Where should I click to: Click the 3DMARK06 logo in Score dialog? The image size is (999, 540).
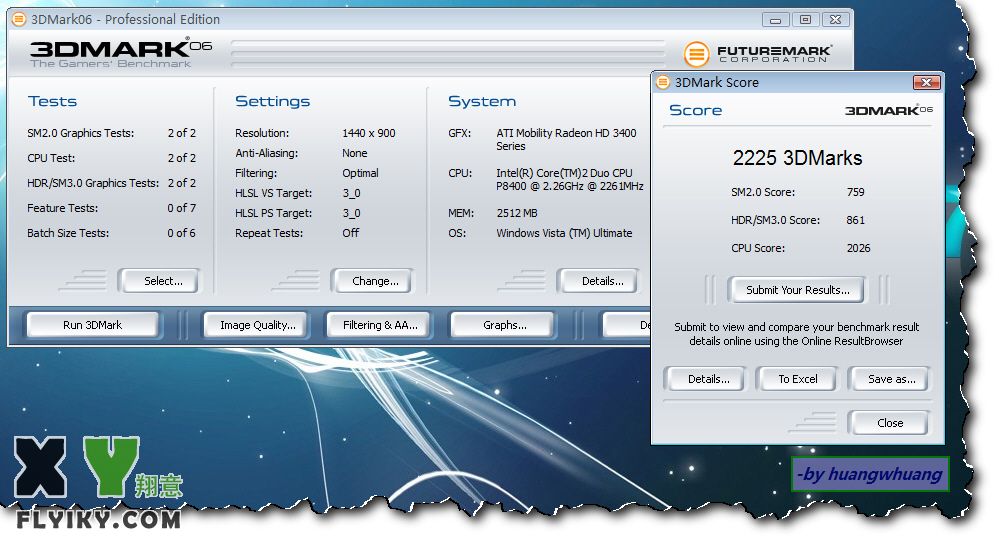[888, 110]
